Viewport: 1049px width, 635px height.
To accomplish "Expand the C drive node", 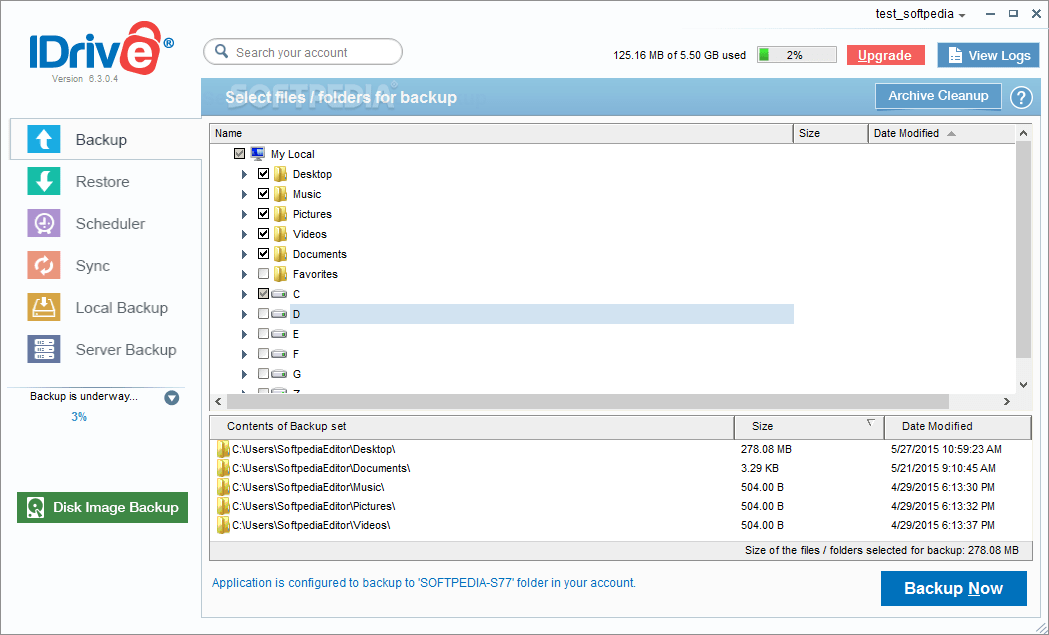I will pyautogui.click(x=244, y=294).
